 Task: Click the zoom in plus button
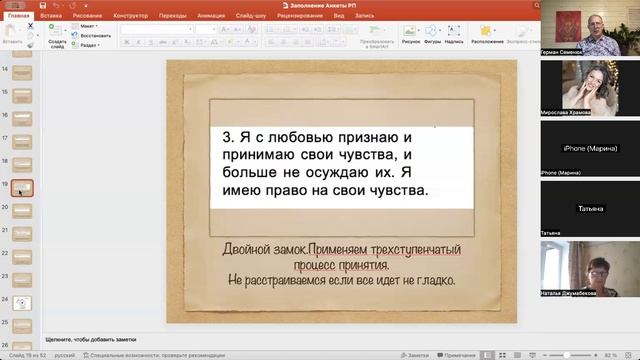pyautogui.click(x=596, y=356)
